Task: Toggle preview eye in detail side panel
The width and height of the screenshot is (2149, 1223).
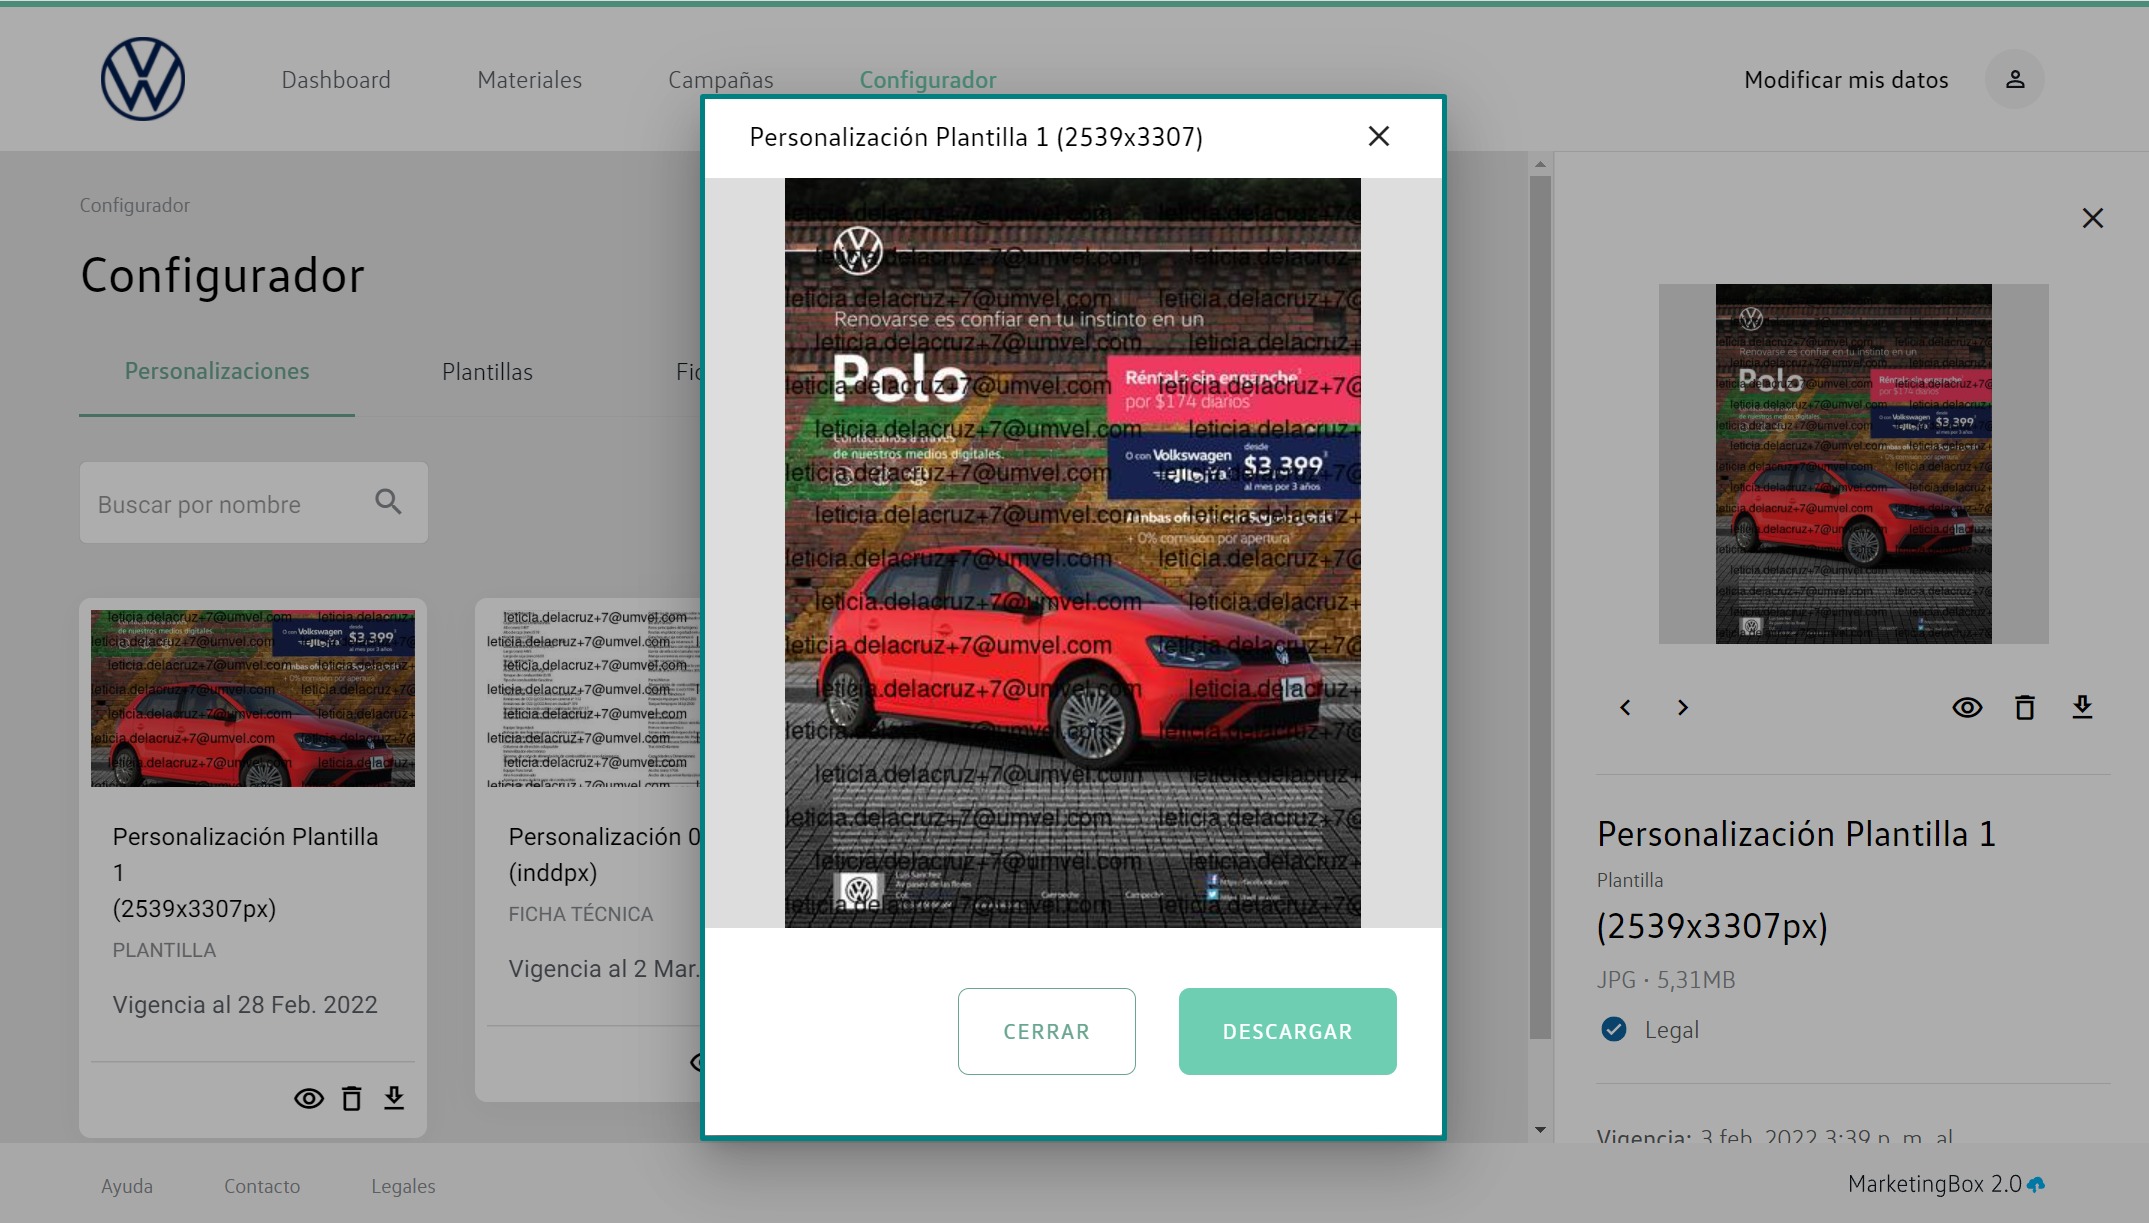Action: [x=1967, y=708]
